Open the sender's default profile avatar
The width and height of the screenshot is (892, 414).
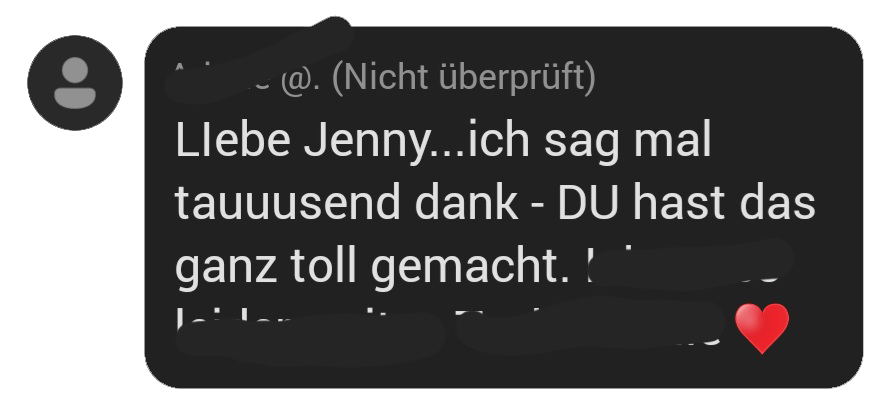75,83
